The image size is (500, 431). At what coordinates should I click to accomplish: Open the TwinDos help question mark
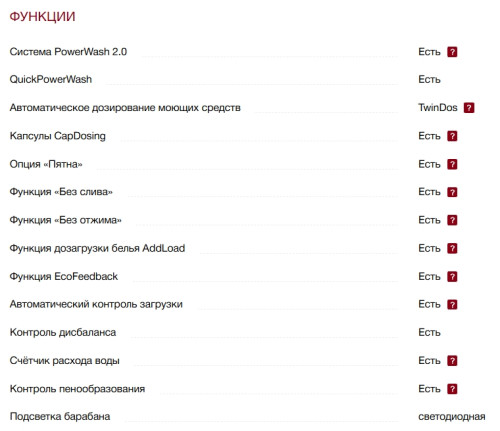coord(469,108)
